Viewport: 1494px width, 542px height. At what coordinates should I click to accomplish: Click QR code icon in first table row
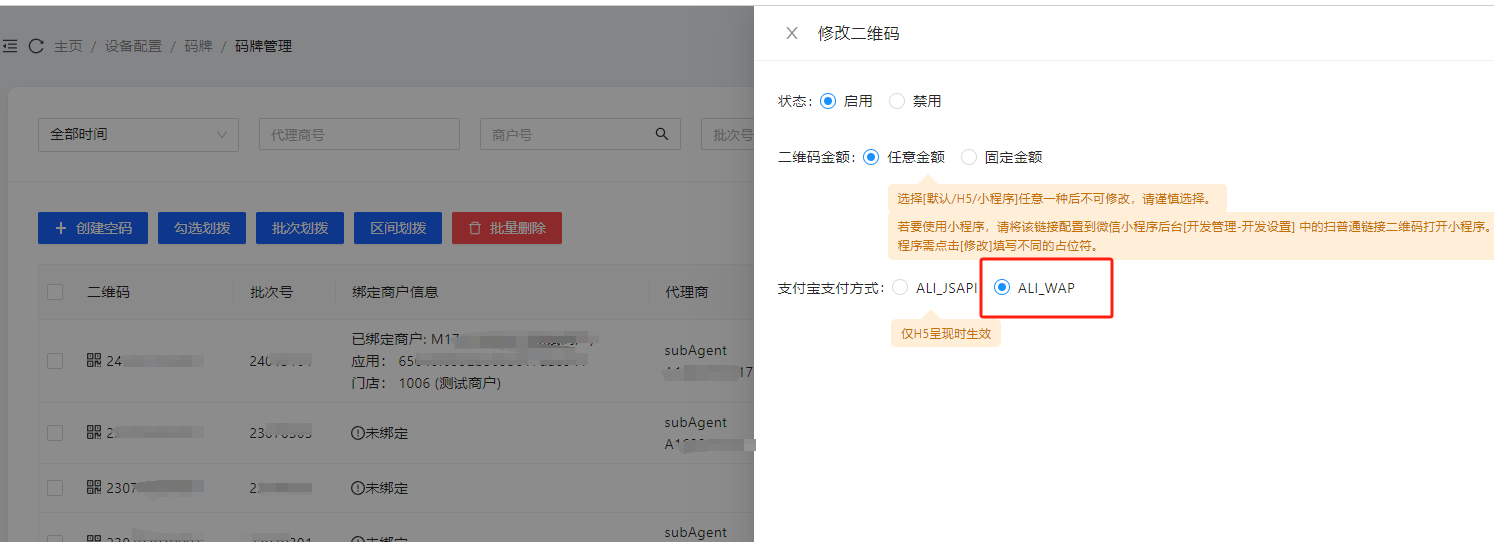94,360
